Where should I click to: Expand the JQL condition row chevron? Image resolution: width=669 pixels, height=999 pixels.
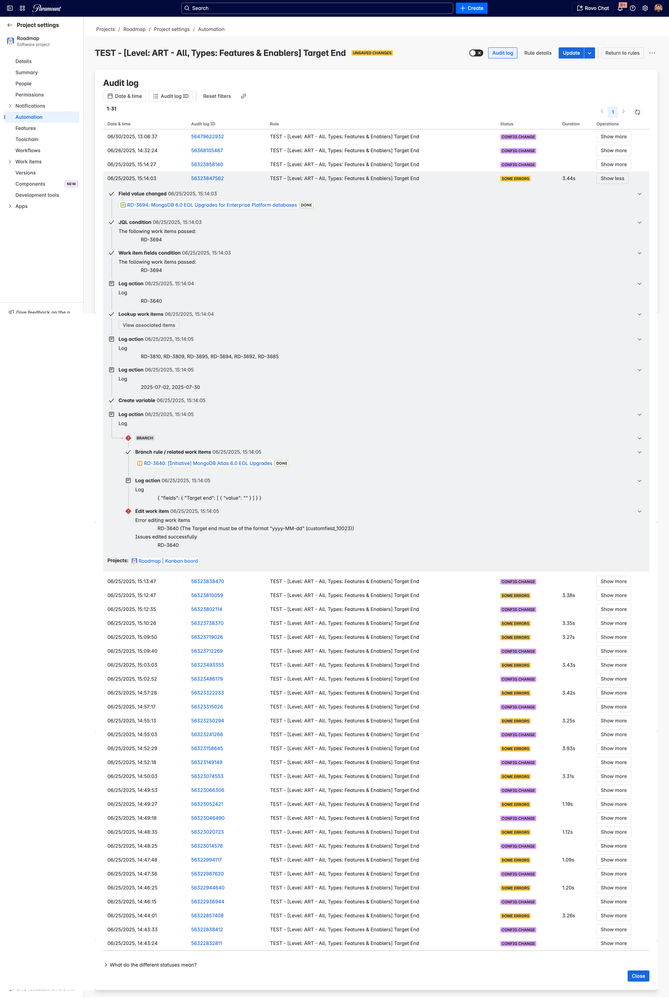639,221
